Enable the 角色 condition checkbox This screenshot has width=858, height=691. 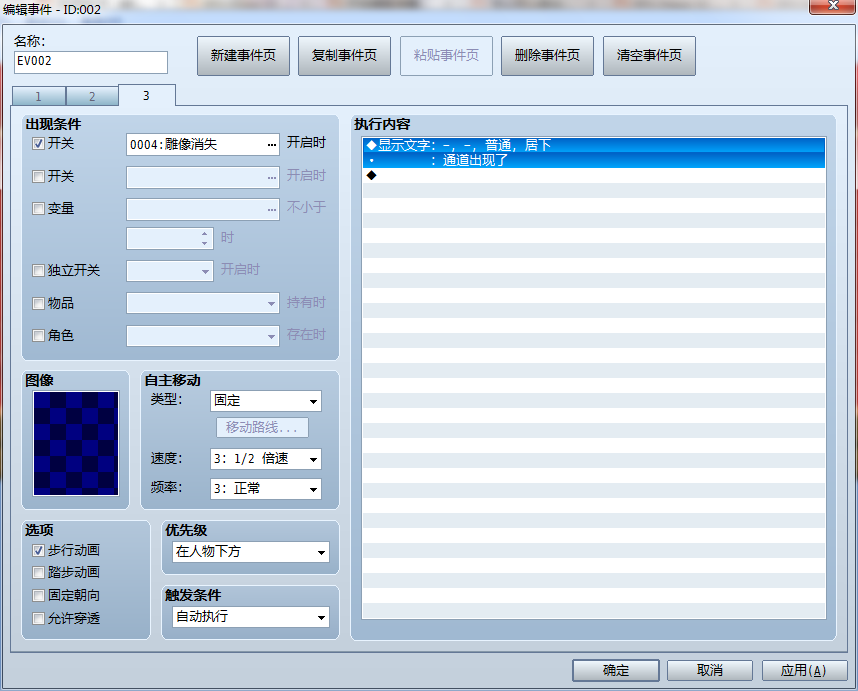[x=38, y=335]
